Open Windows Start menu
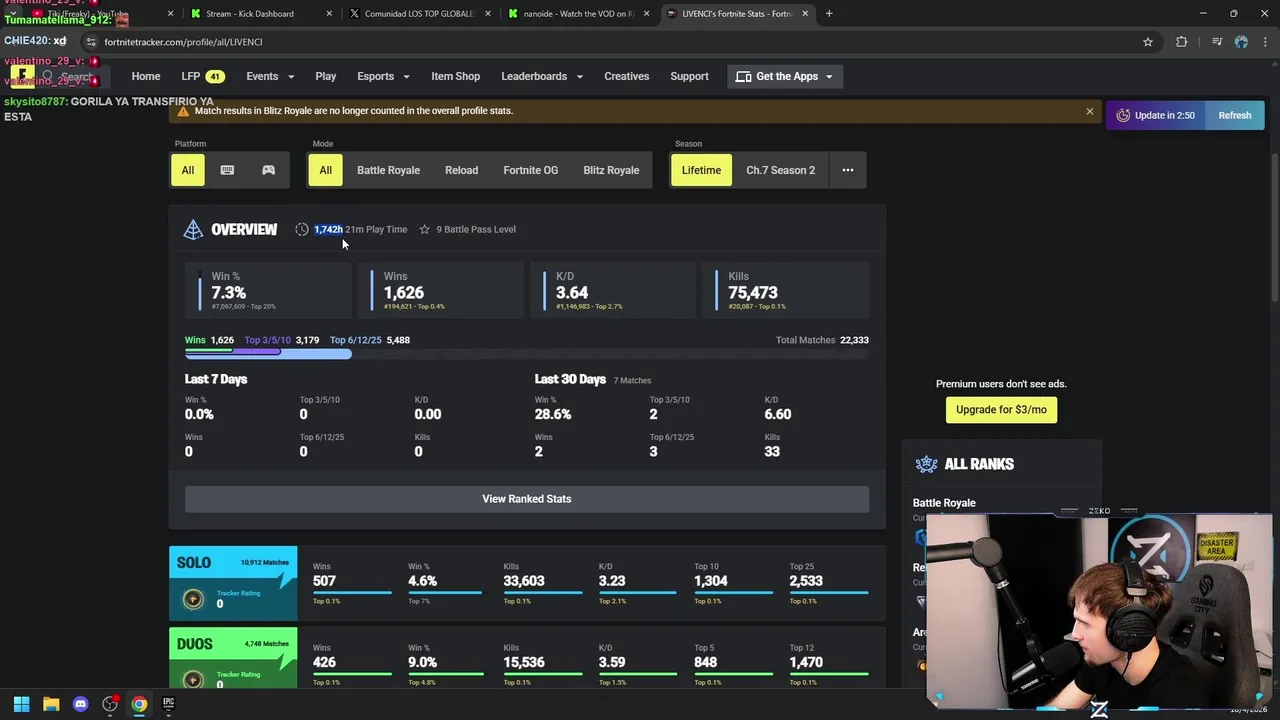The height and width of the screenshot is (720, 1280). click(21, 704)
